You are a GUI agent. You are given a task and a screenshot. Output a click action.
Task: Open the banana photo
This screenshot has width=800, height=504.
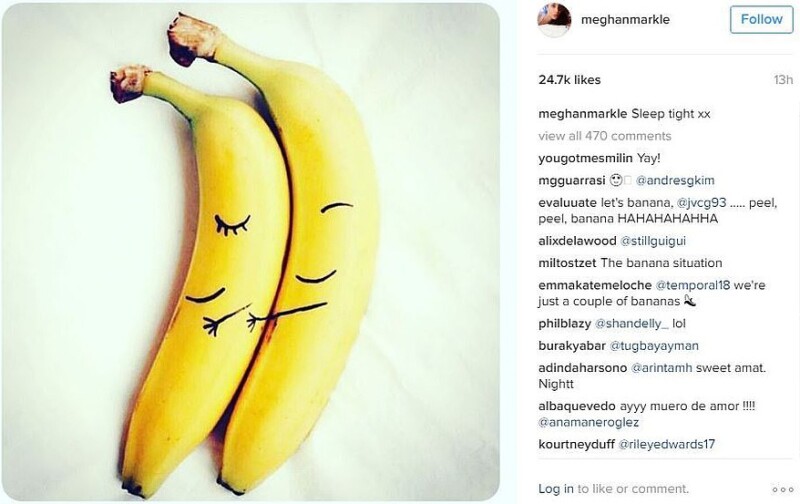pyautogui.click(x=250, y=252)
